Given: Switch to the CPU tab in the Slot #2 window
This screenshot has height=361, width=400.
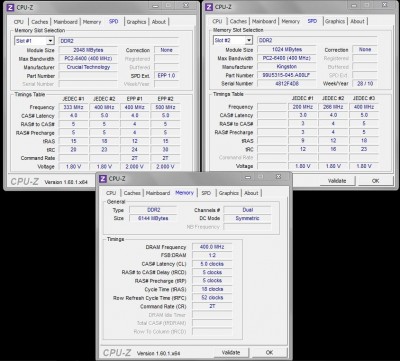Looking at the screenshot, I should [217, 21].
